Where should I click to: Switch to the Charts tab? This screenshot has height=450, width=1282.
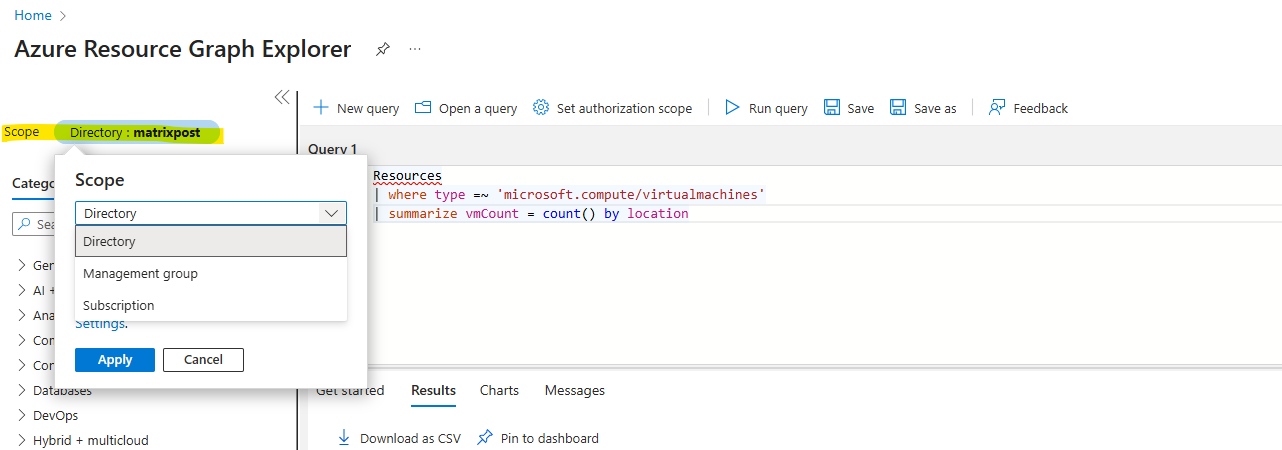[499, 390]
